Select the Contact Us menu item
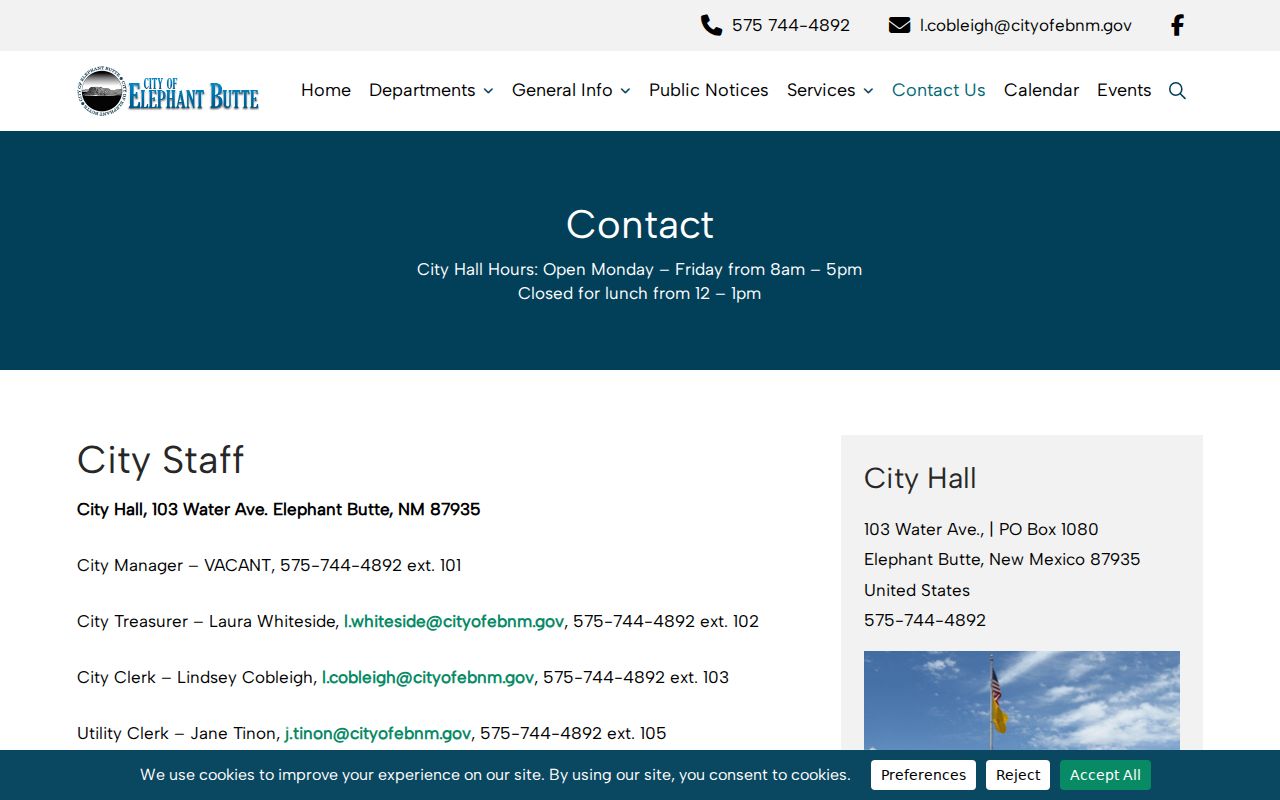 click(939, 90)
